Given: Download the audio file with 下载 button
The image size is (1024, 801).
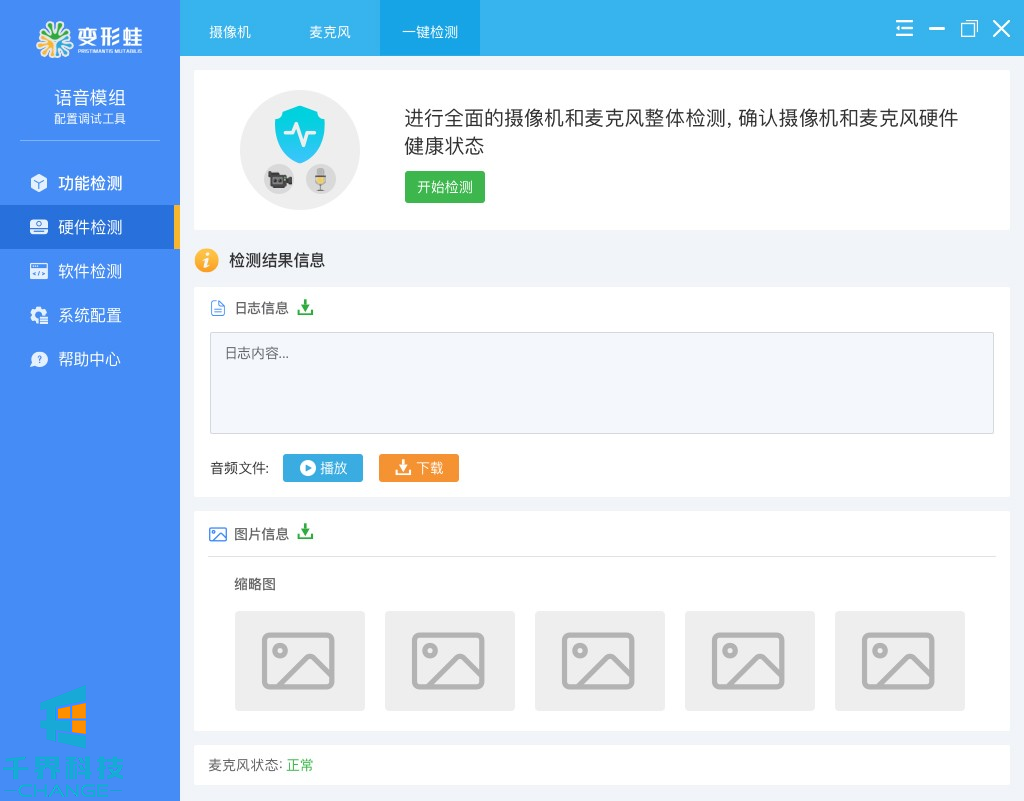Looking at the screenshot, I should [418, 468].
